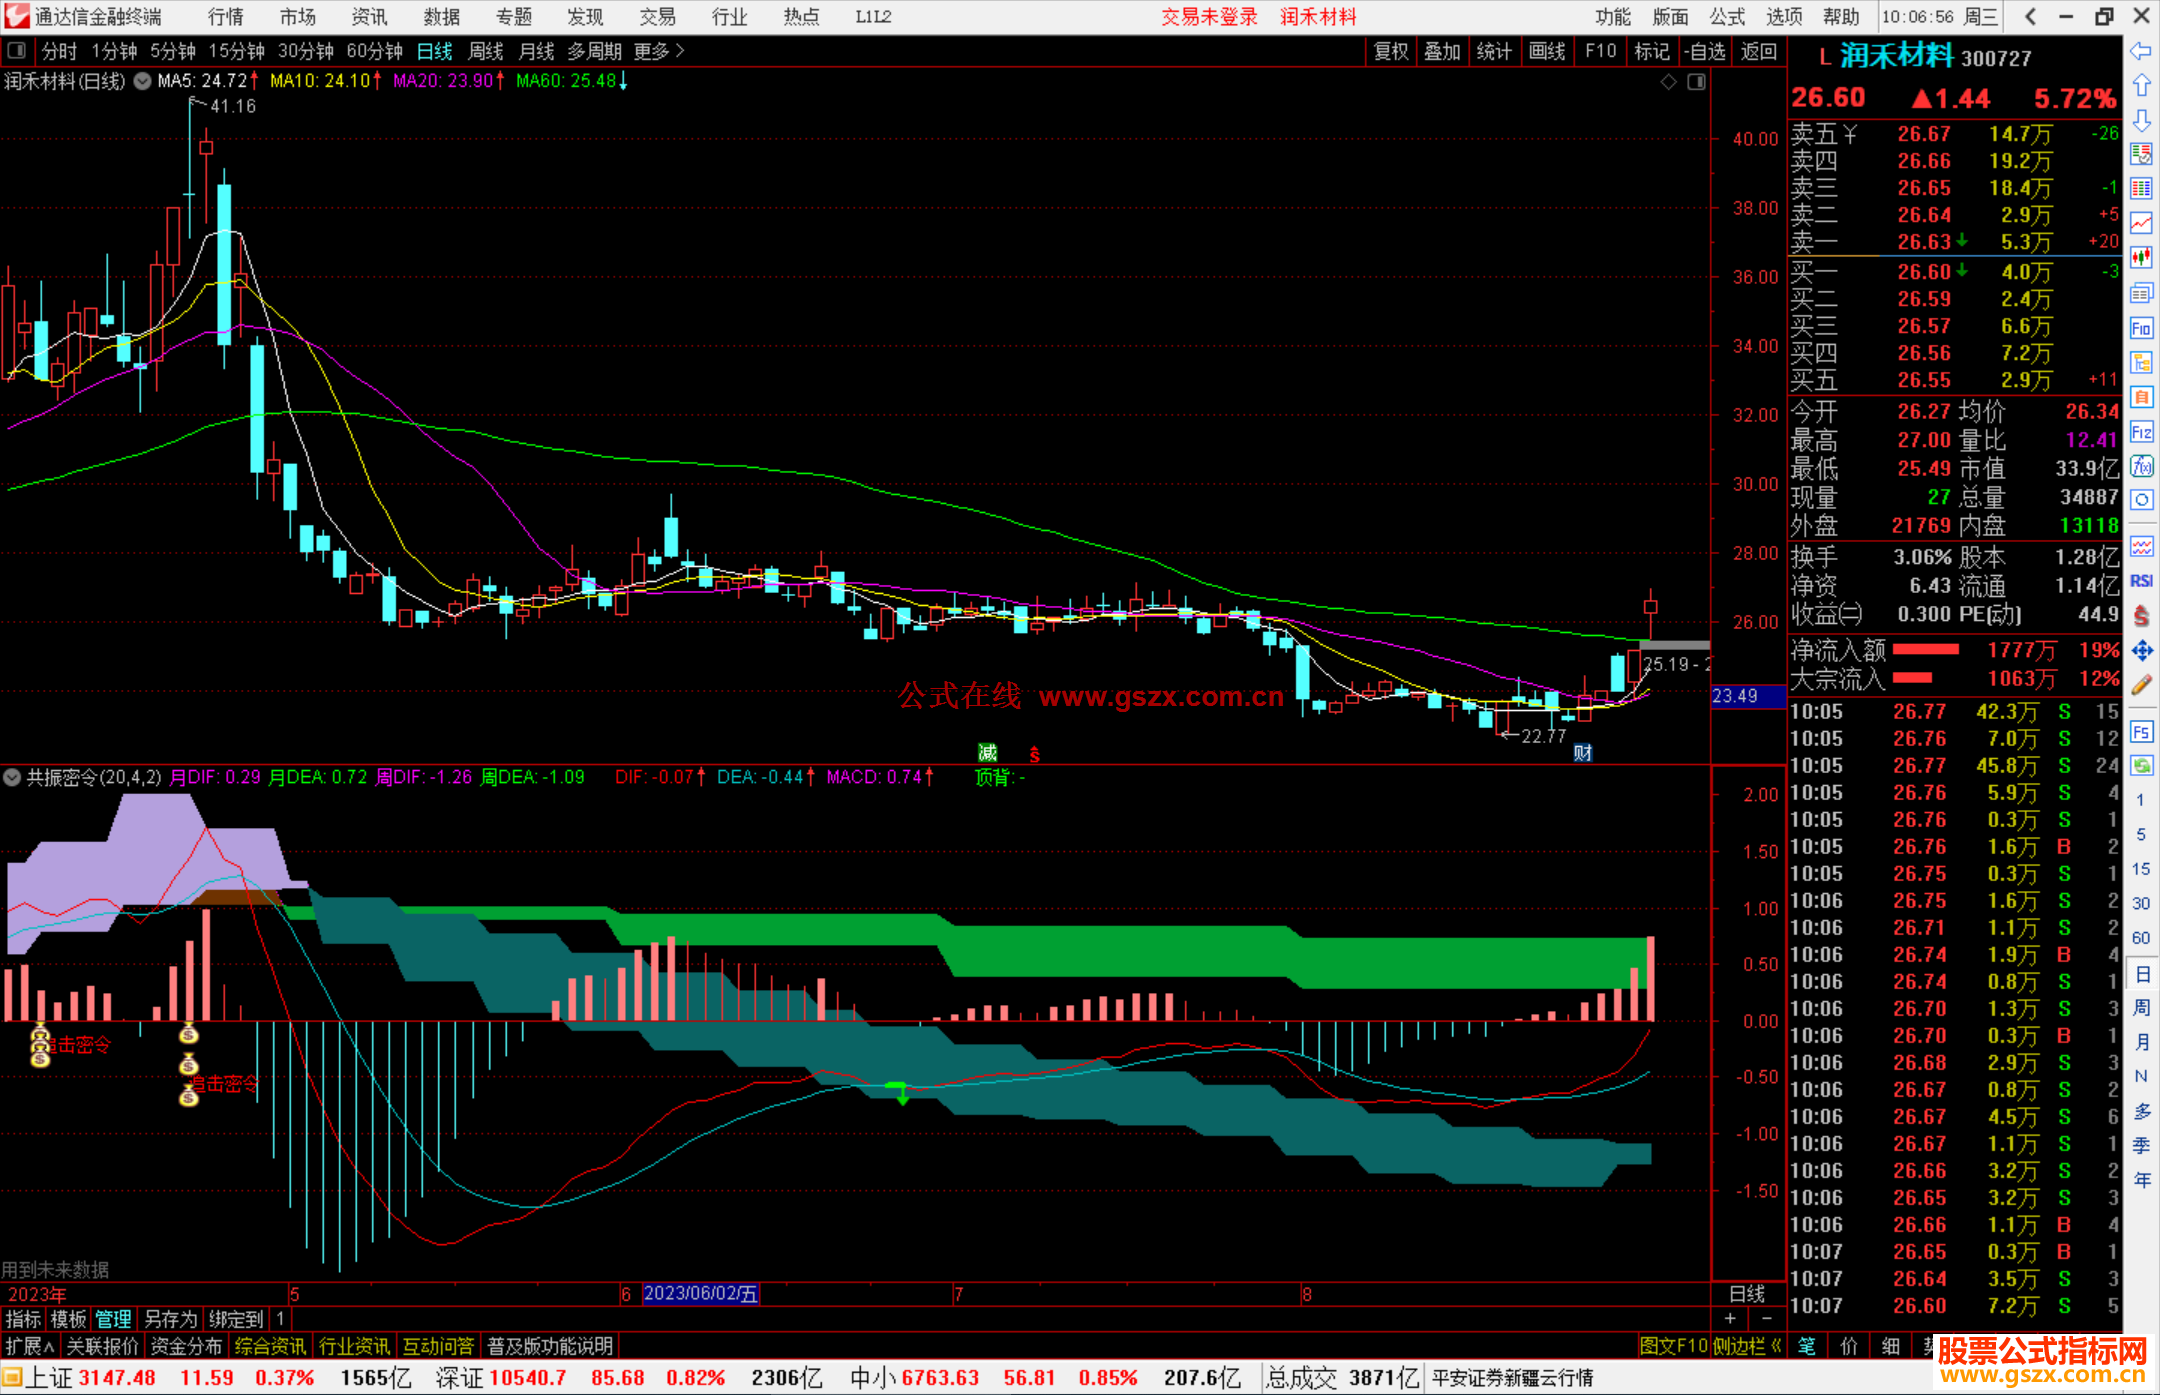Click the up arrow sidebar icon
The width and height of the screenshot is (2160, 1395).
click(2141, 86)
